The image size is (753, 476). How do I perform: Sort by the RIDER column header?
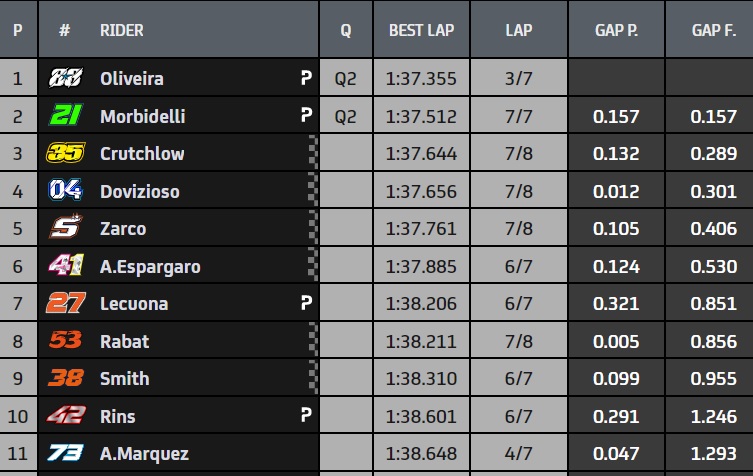(122, 30)
